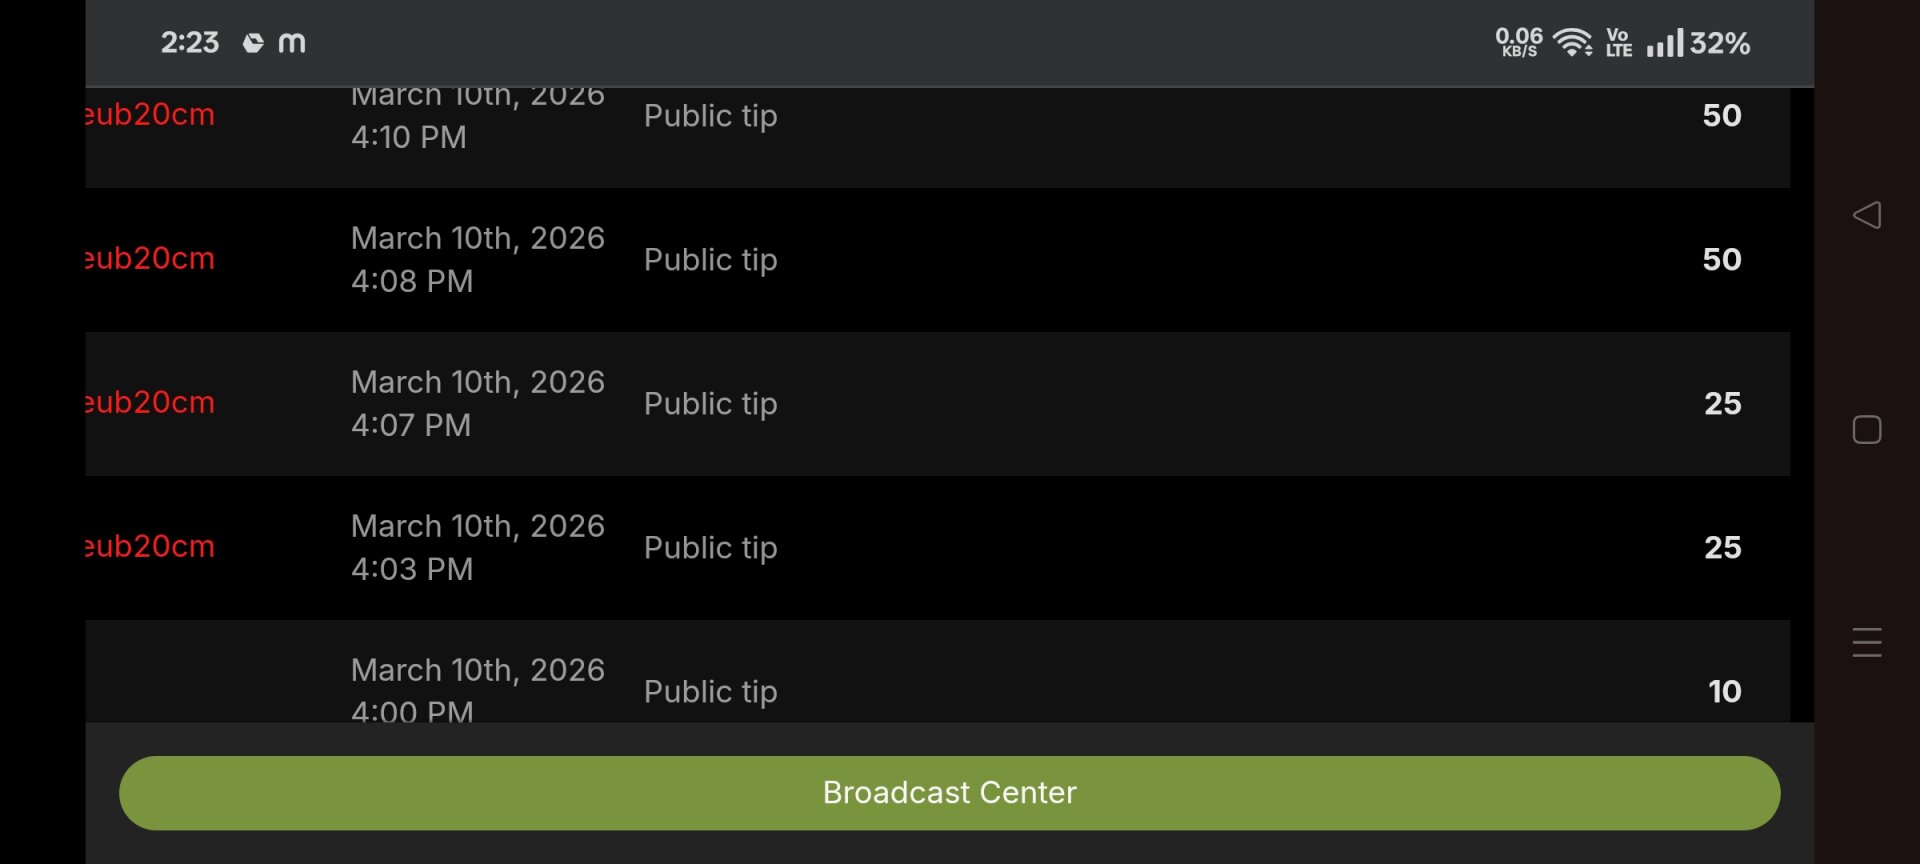
Task: Tap the cellular signal bars icon
Action: tap(1664, 43)
